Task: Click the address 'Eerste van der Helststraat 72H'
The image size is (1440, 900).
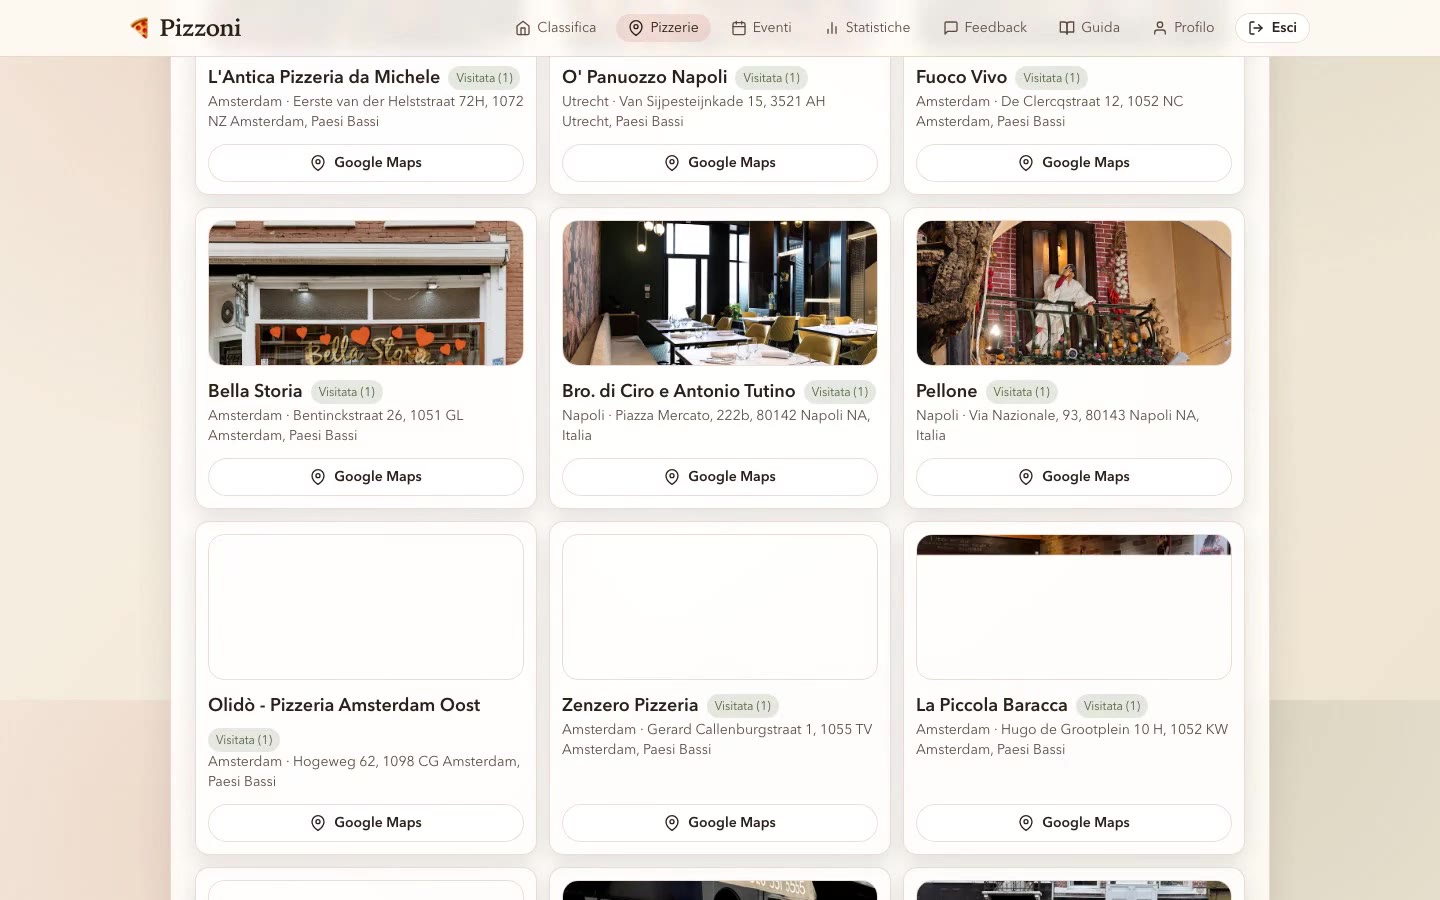Action: [389, 101]
